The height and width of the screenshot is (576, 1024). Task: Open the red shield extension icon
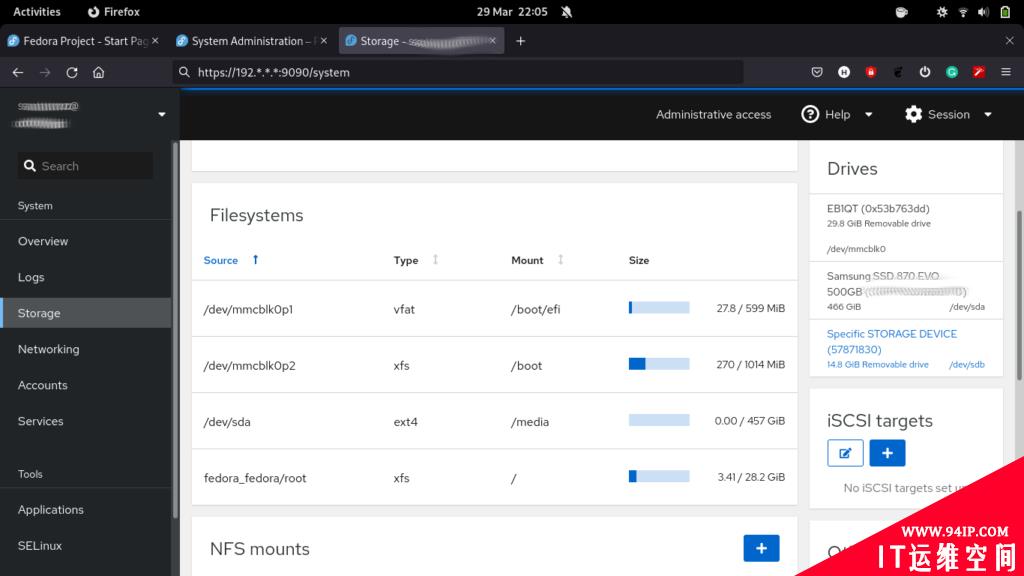[871, 72]
